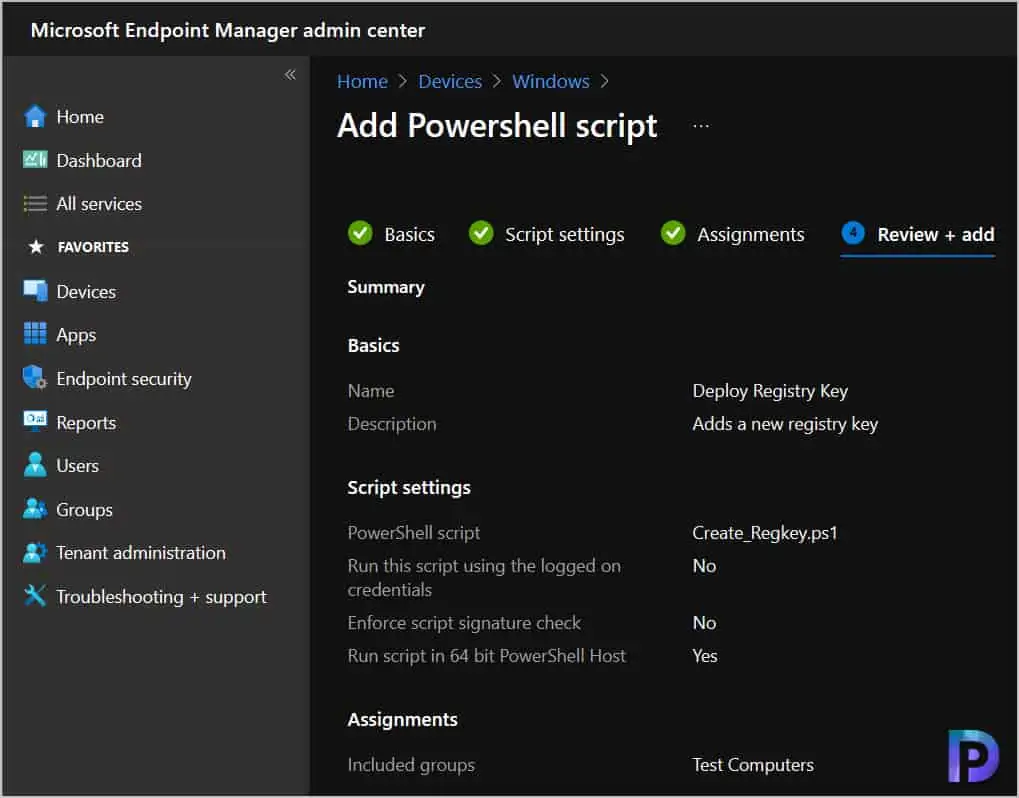This screenshot has height=798, width=1019.
Task: Collapse the sidebar with the double chevron
Action: click(x=290, y=75)
